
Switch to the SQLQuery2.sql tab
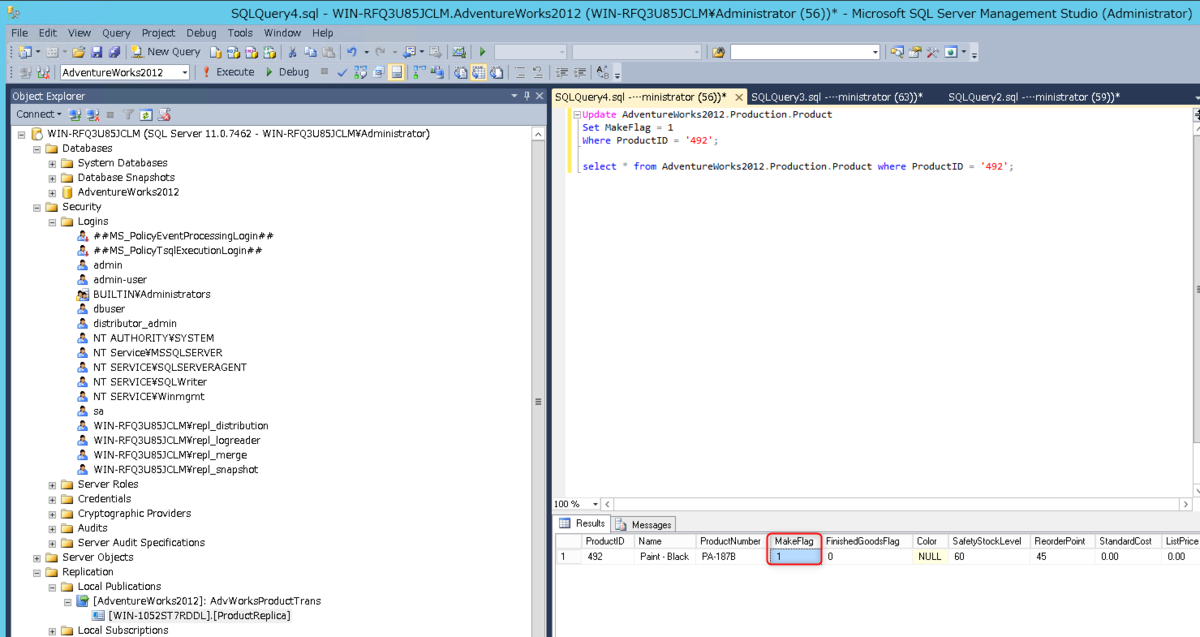coord(1033,97)
